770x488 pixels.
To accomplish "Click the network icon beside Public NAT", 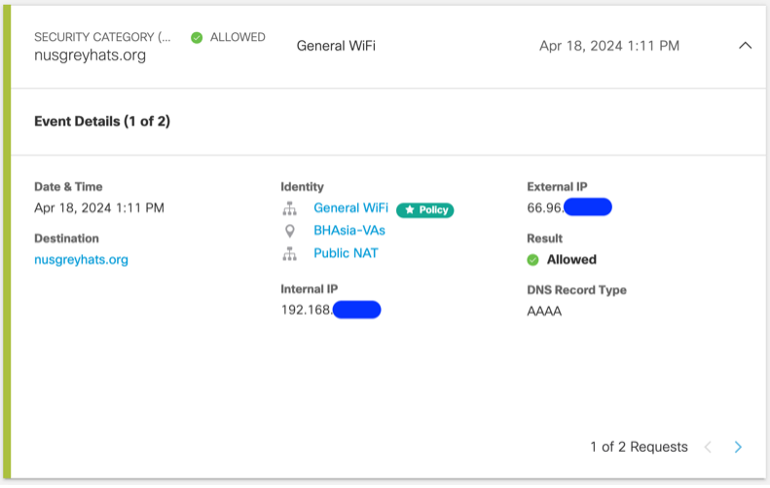I will tap(290, 254).
